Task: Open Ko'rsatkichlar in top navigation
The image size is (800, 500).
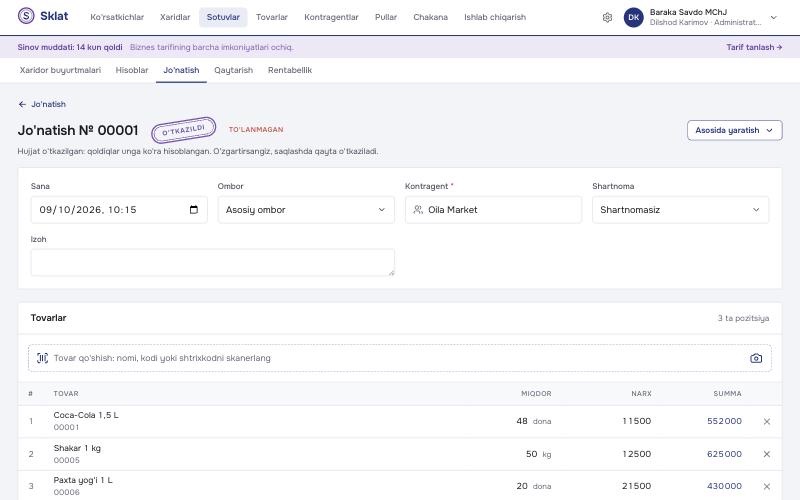Action: (117, 17)
